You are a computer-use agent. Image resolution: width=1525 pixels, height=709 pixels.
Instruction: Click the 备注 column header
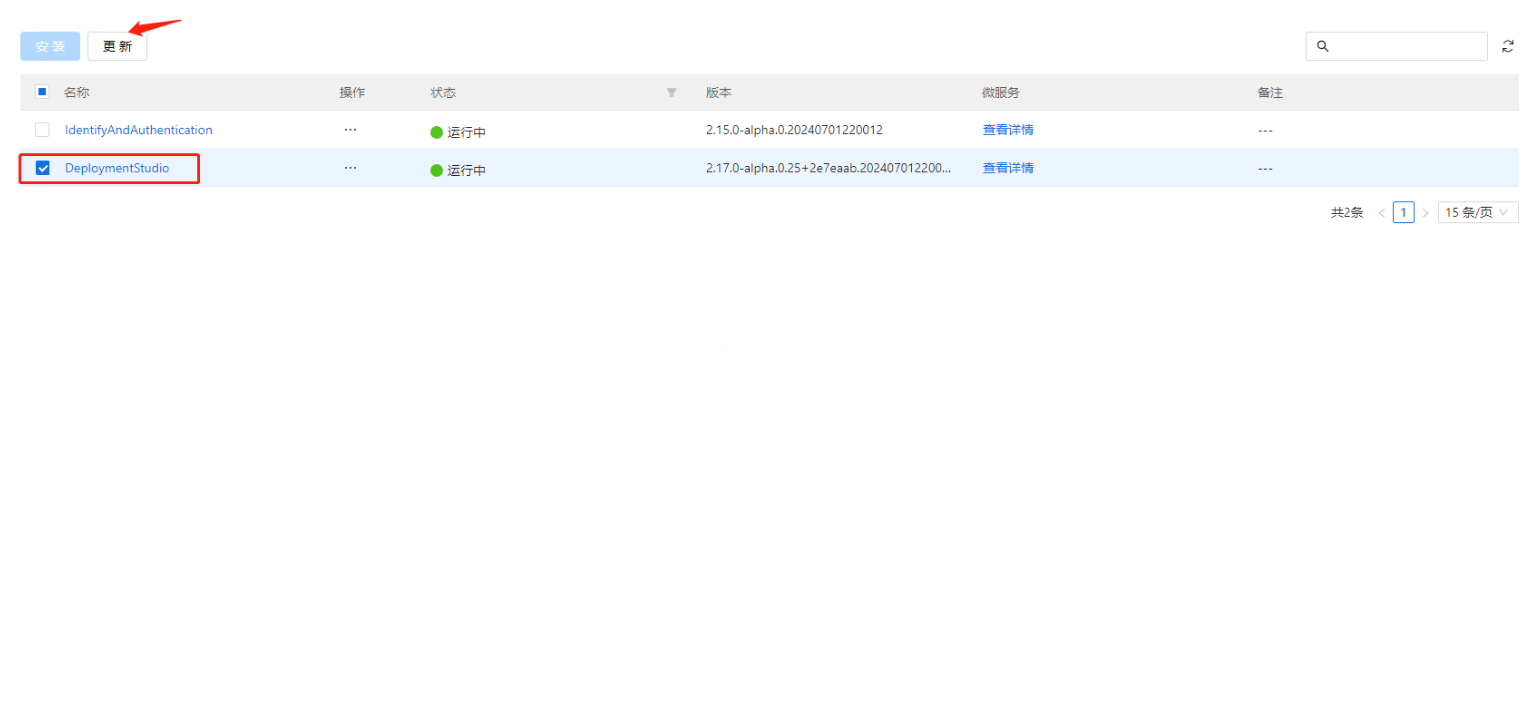(x=1270, y=92)
